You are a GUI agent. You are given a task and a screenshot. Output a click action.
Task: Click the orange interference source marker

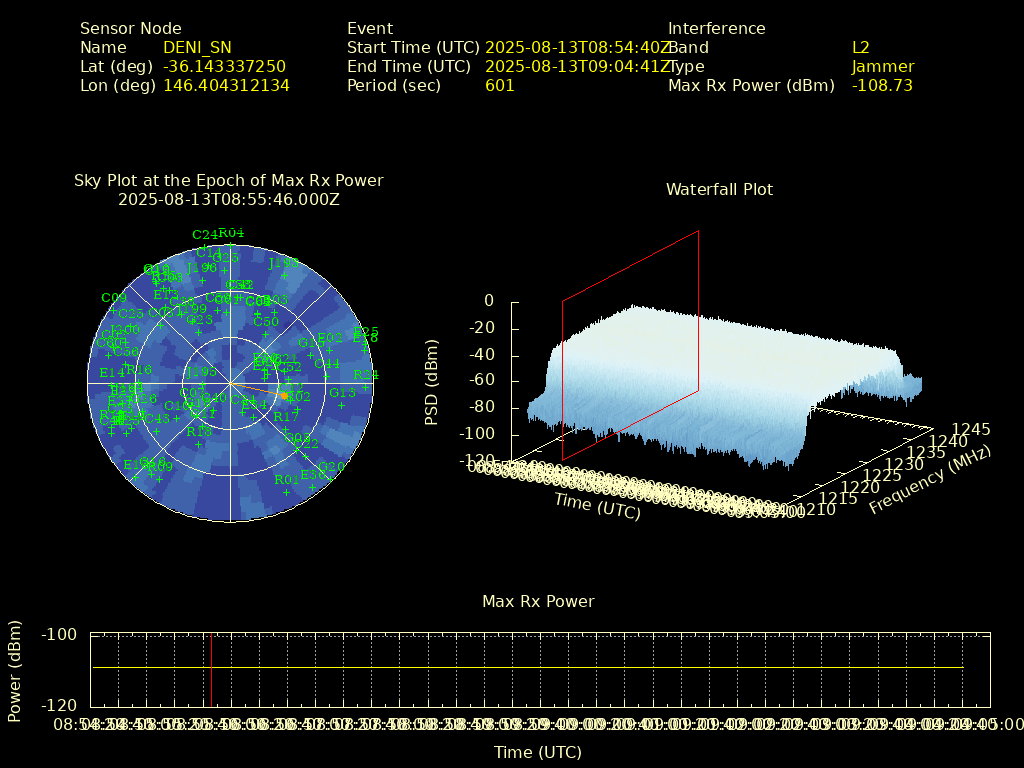[283, 396]
